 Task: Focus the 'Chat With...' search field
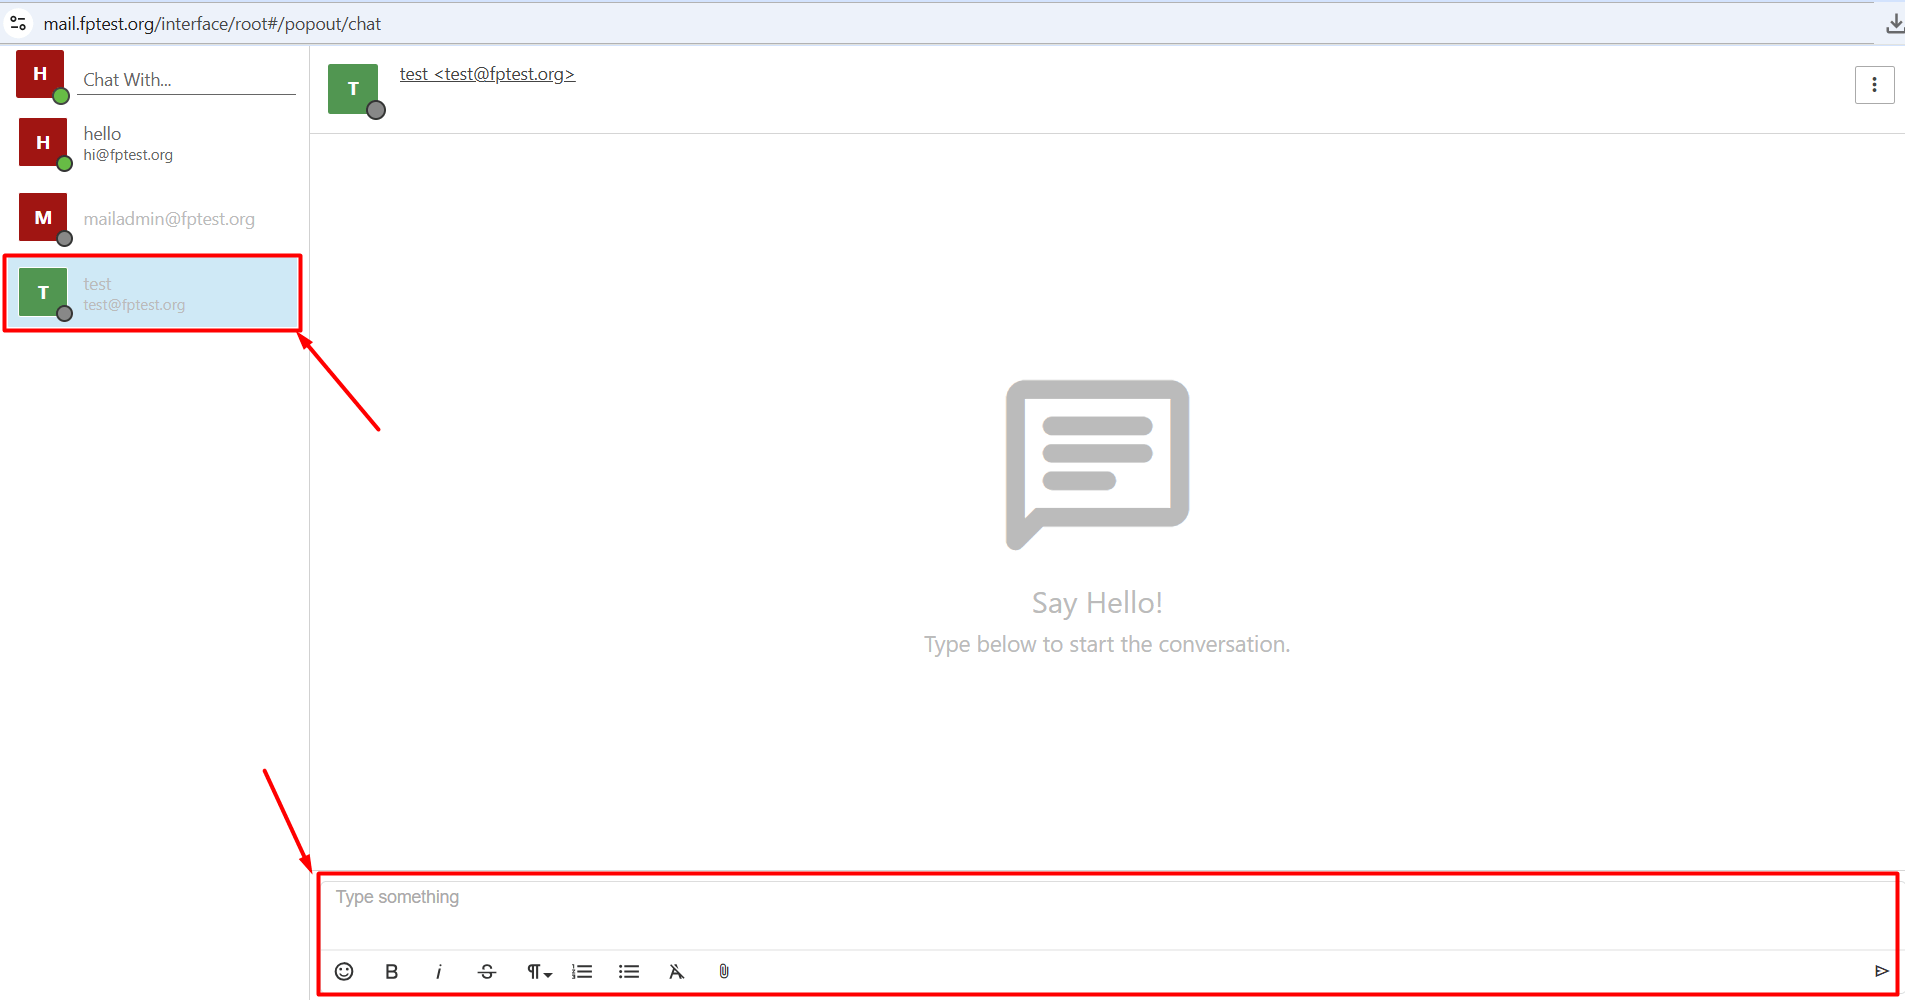coord(187,80)
